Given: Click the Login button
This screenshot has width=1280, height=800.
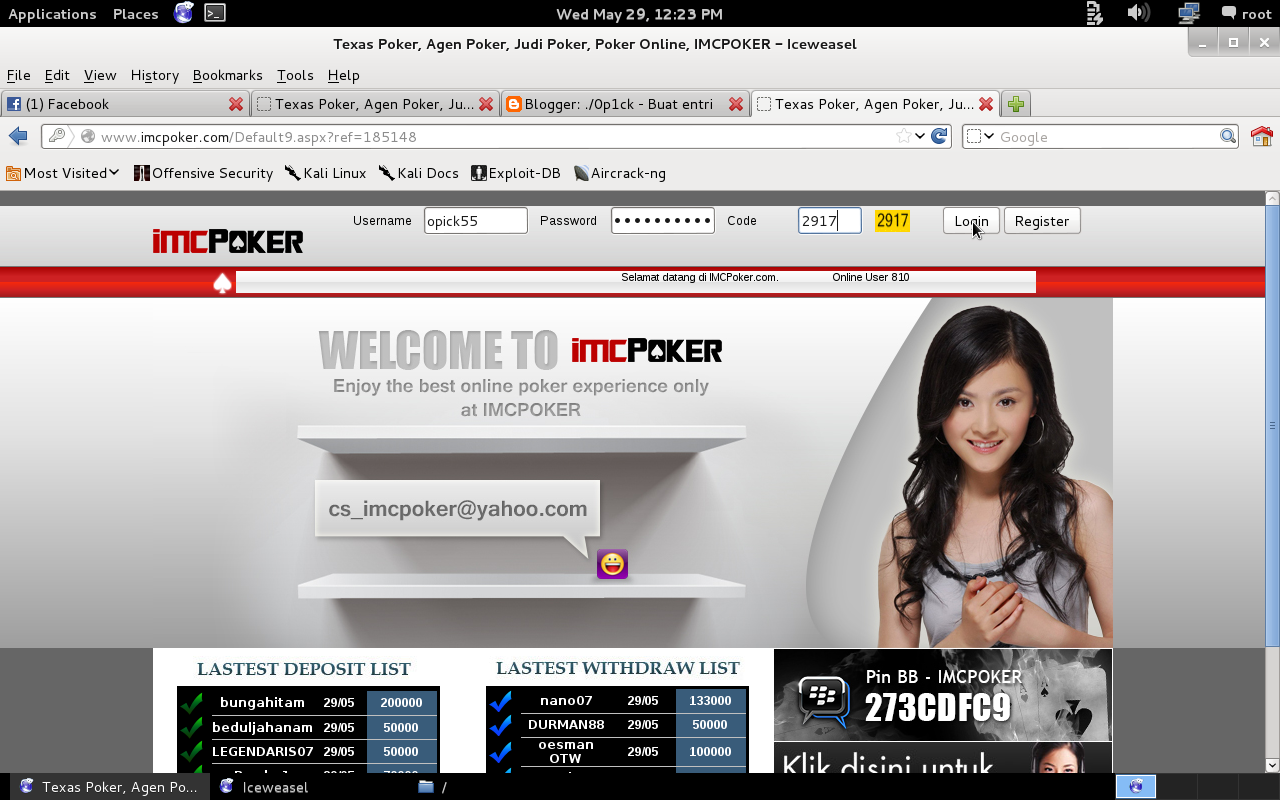Looking at the screenshot, I should [x=971, y=221].
